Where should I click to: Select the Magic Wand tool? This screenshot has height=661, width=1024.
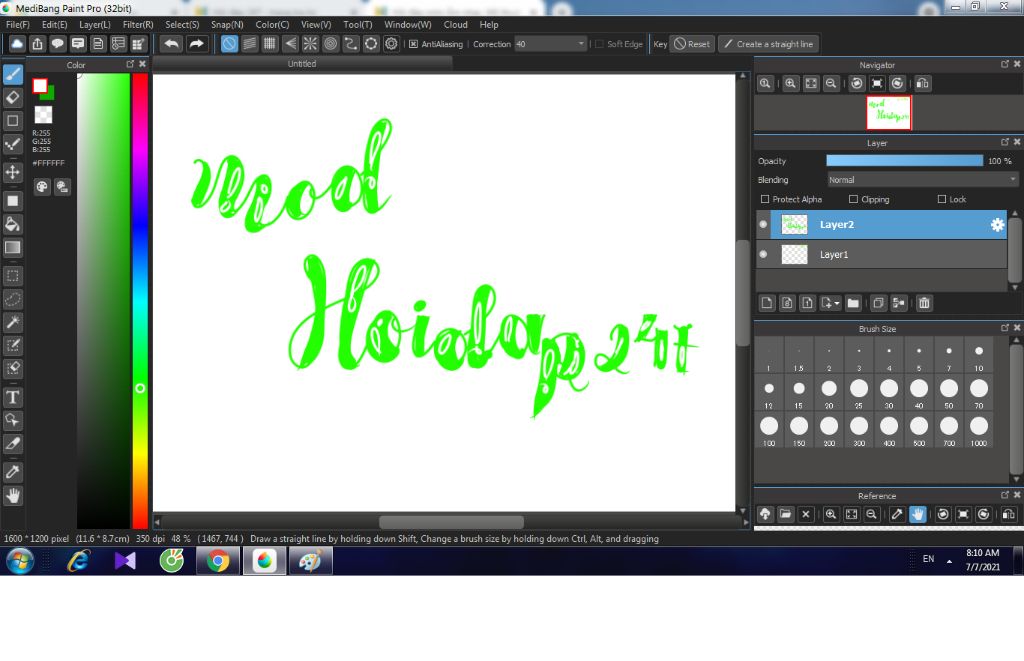[13, 322]
